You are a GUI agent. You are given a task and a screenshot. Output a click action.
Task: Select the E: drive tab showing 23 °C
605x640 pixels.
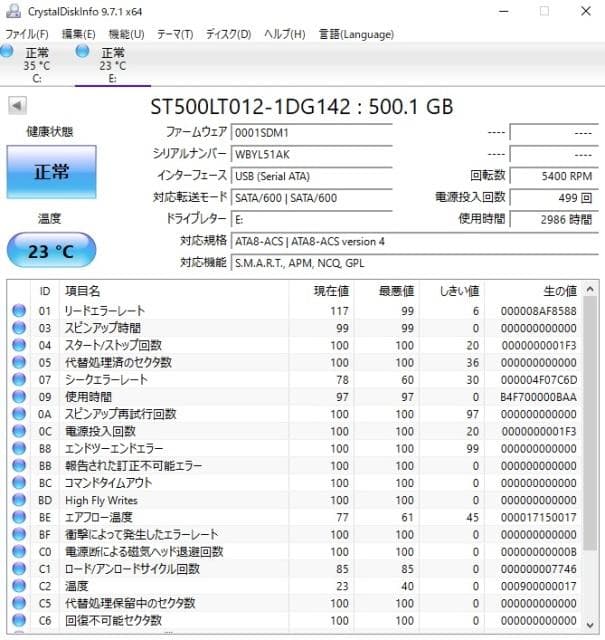(112, 65)
